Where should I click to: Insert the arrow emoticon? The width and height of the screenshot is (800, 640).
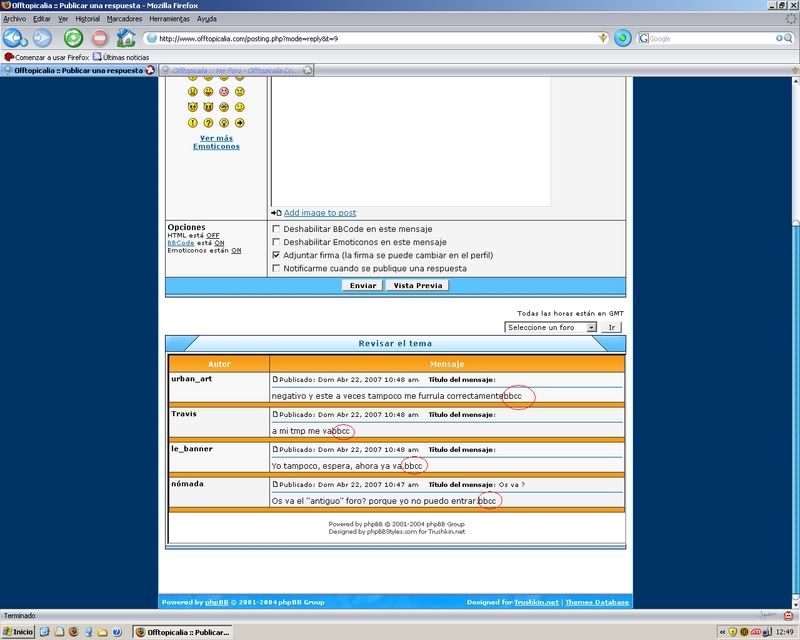(240, 123)
